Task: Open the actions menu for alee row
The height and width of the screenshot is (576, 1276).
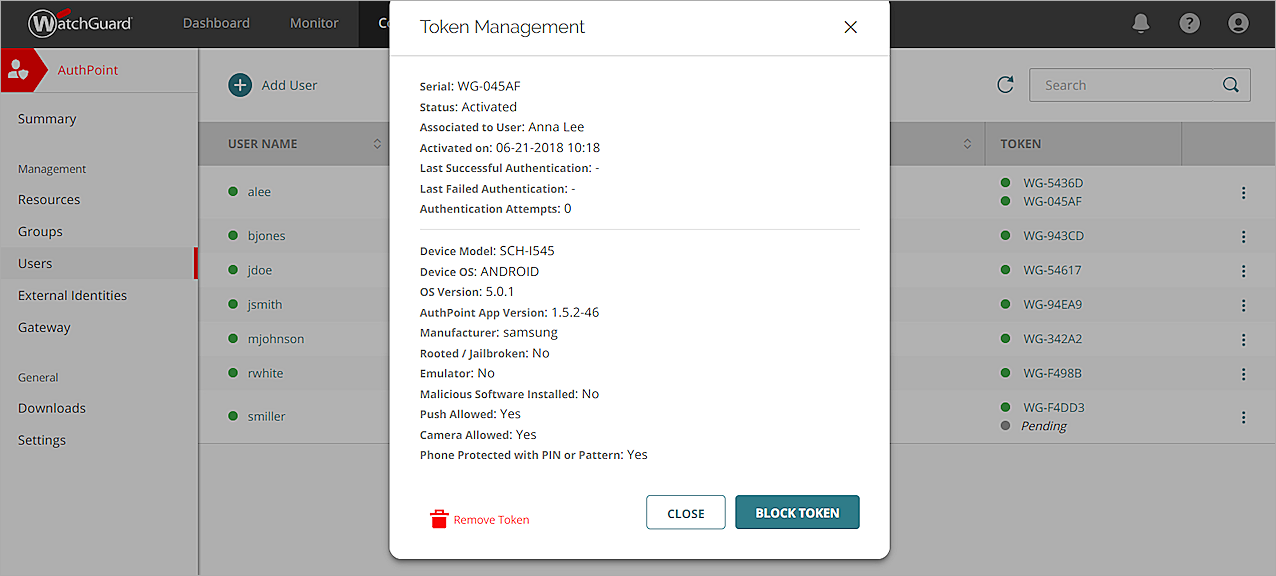Action: [x=1243, y=193]
